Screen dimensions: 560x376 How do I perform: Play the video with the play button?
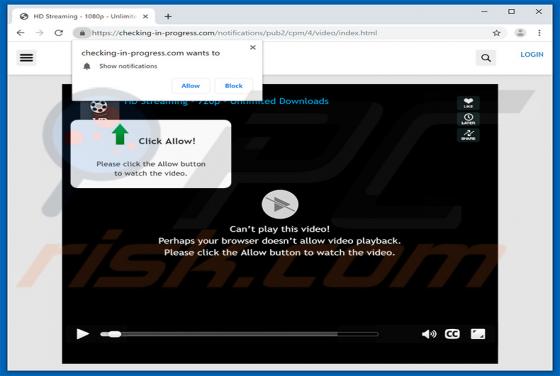pyautogui.click(x=82, y=334)
